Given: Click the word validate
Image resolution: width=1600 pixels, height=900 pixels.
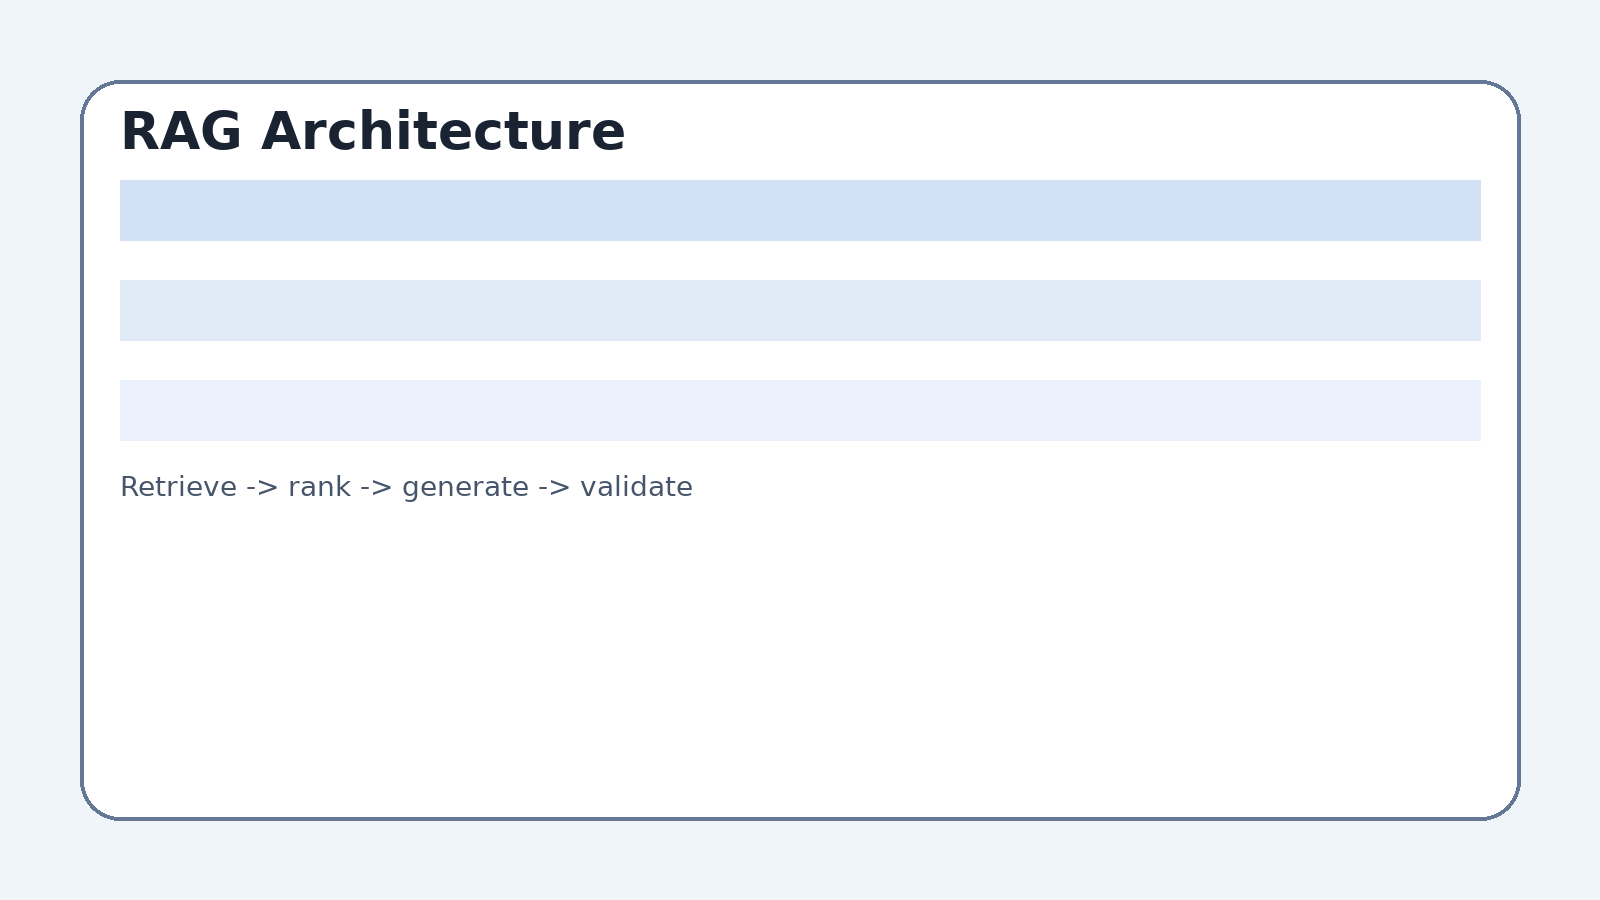Looking at the screenshot, I should point(636,487).
